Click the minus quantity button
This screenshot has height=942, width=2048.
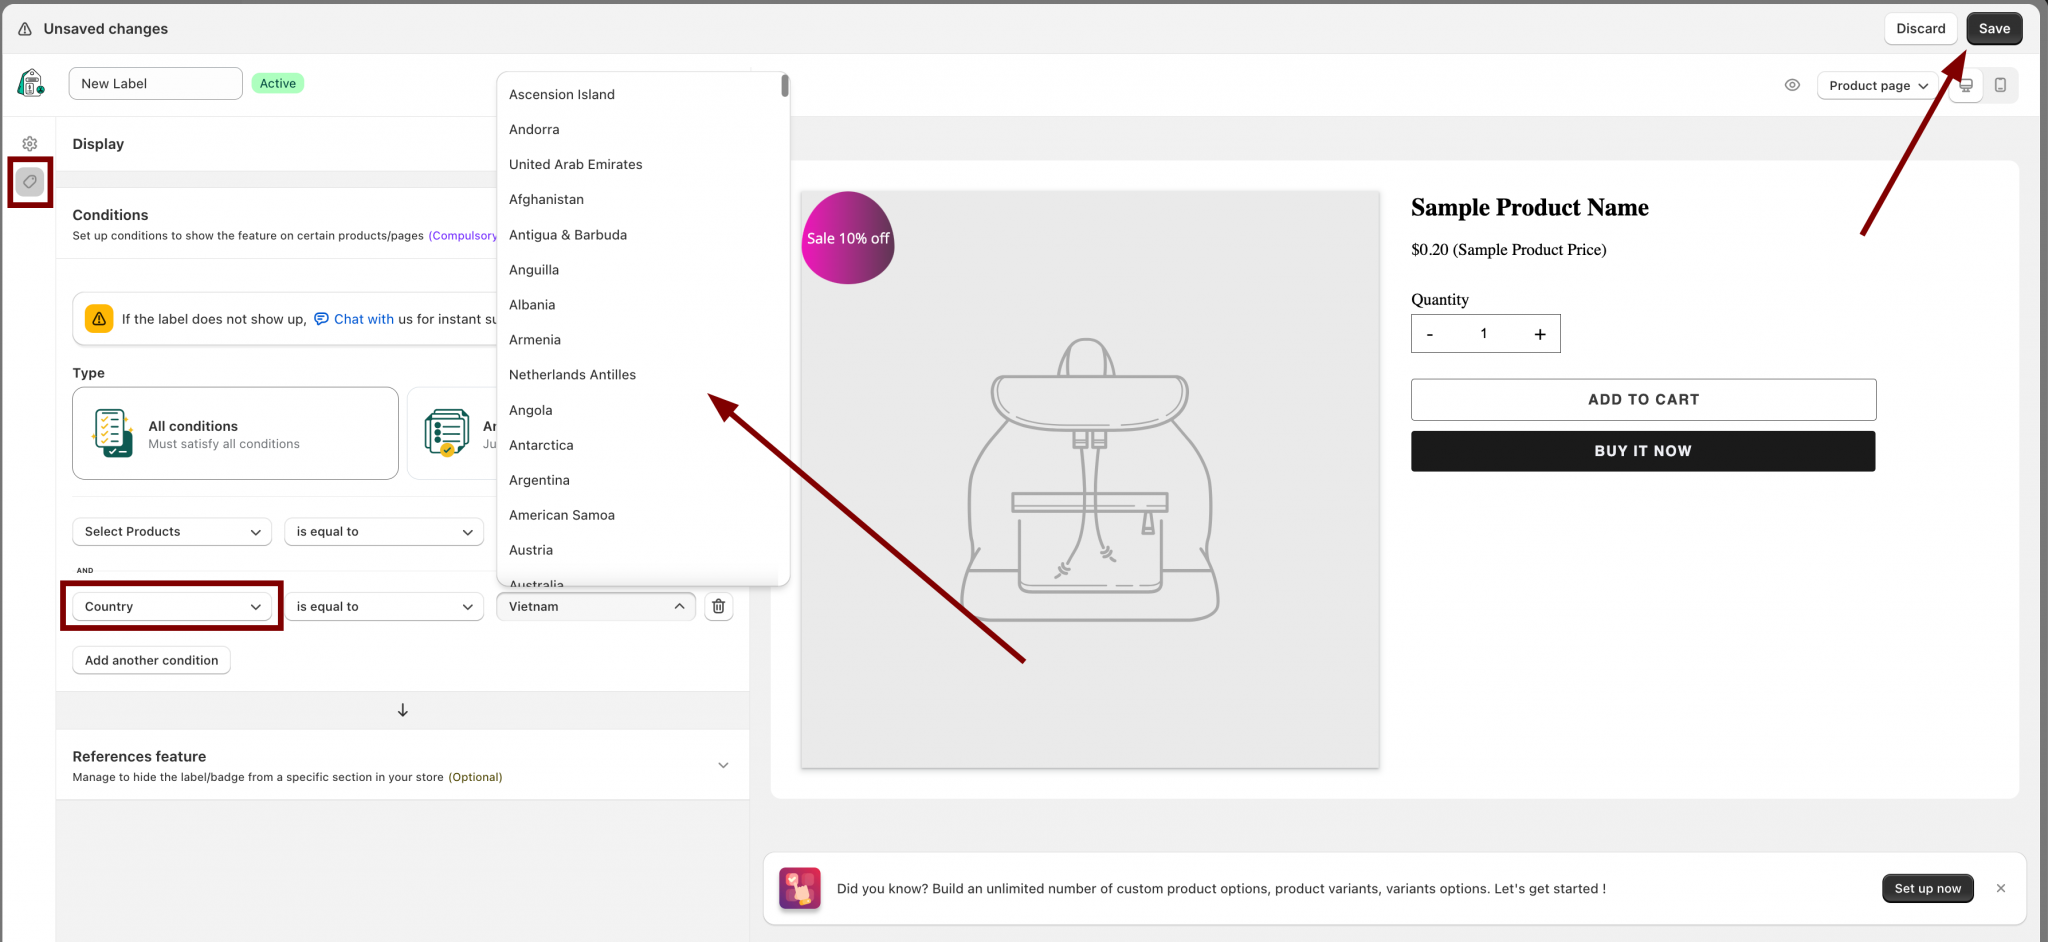coord(1430,334)
